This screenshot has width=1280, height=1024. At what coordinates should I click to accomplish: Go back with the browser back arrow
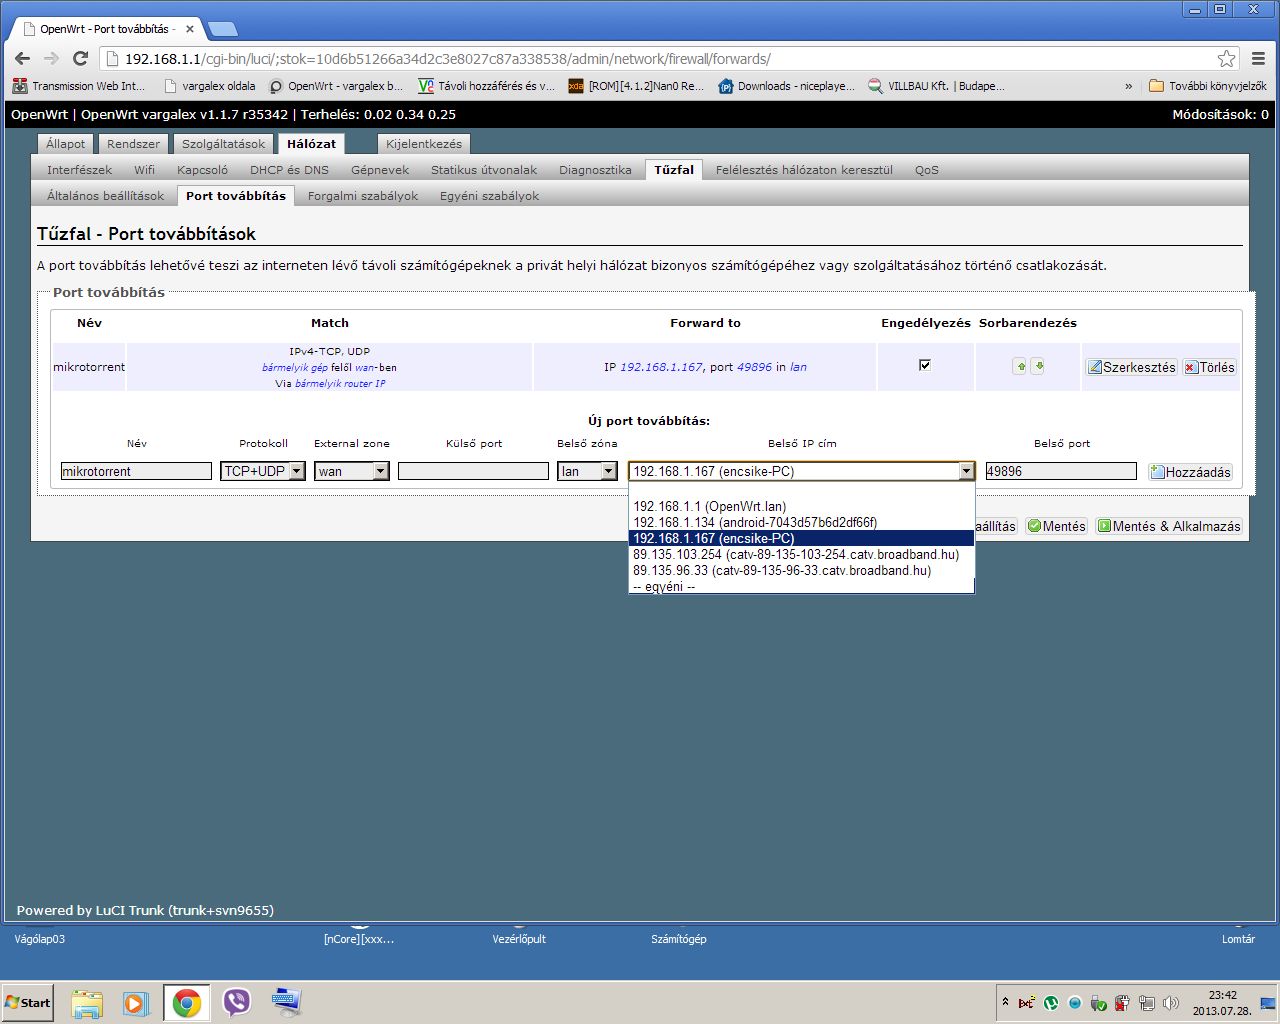[x=22, y=58]
